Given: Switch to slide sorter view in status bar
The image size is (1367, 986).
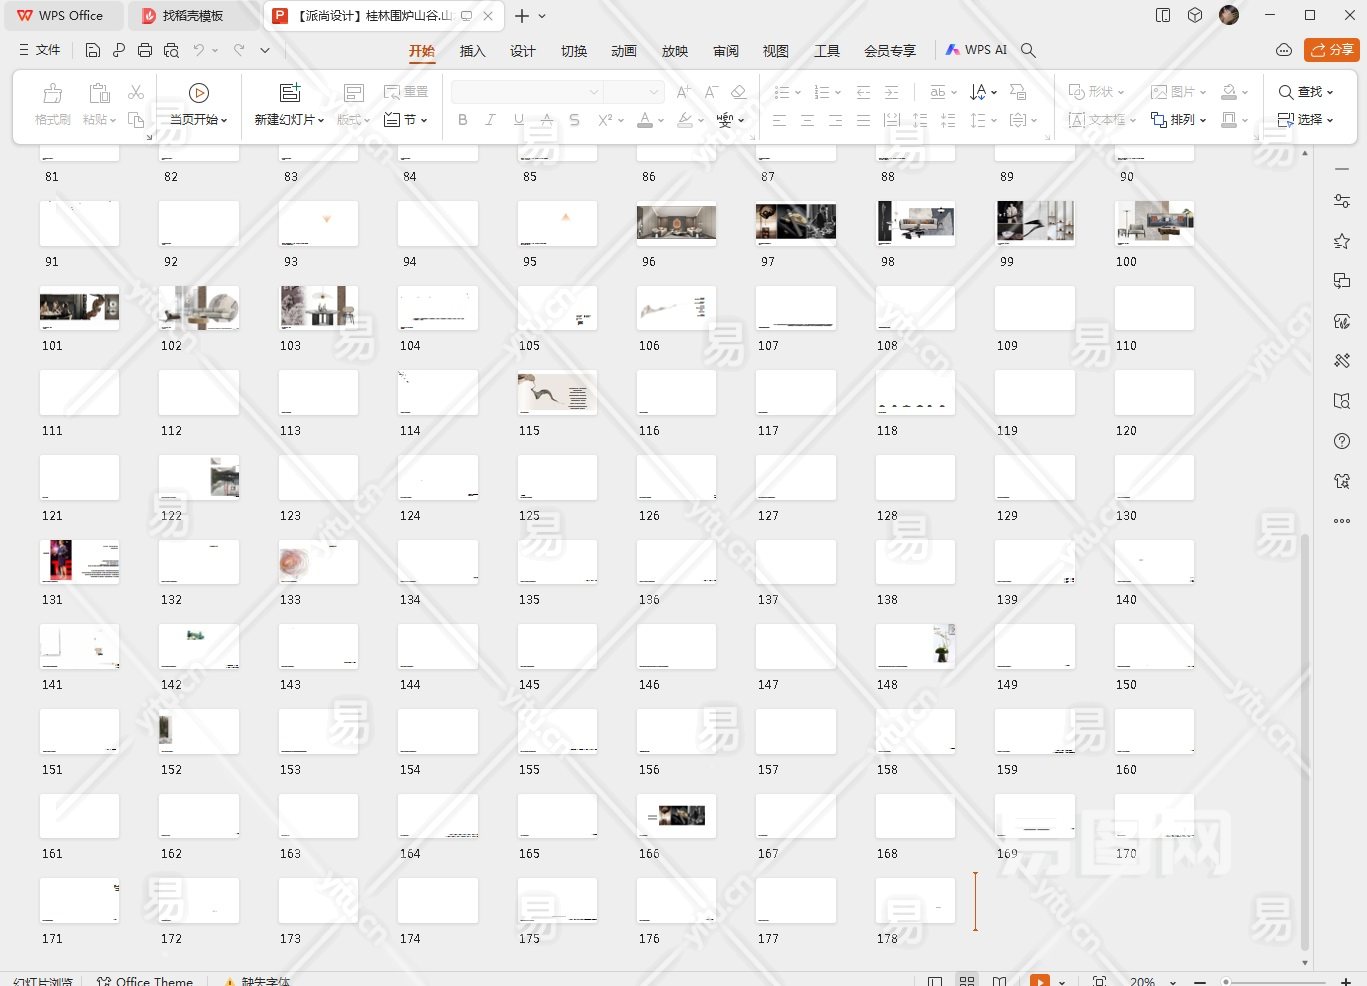Looking at the screenshot, I should (967, 981).
